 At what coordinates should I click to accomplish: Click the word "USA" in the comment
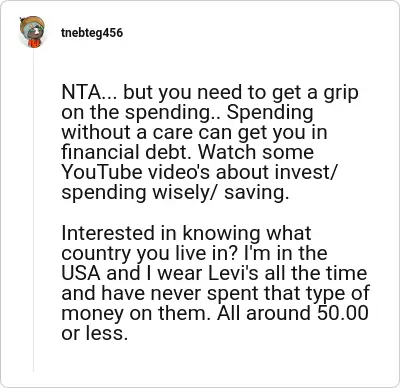coord(81,273)
